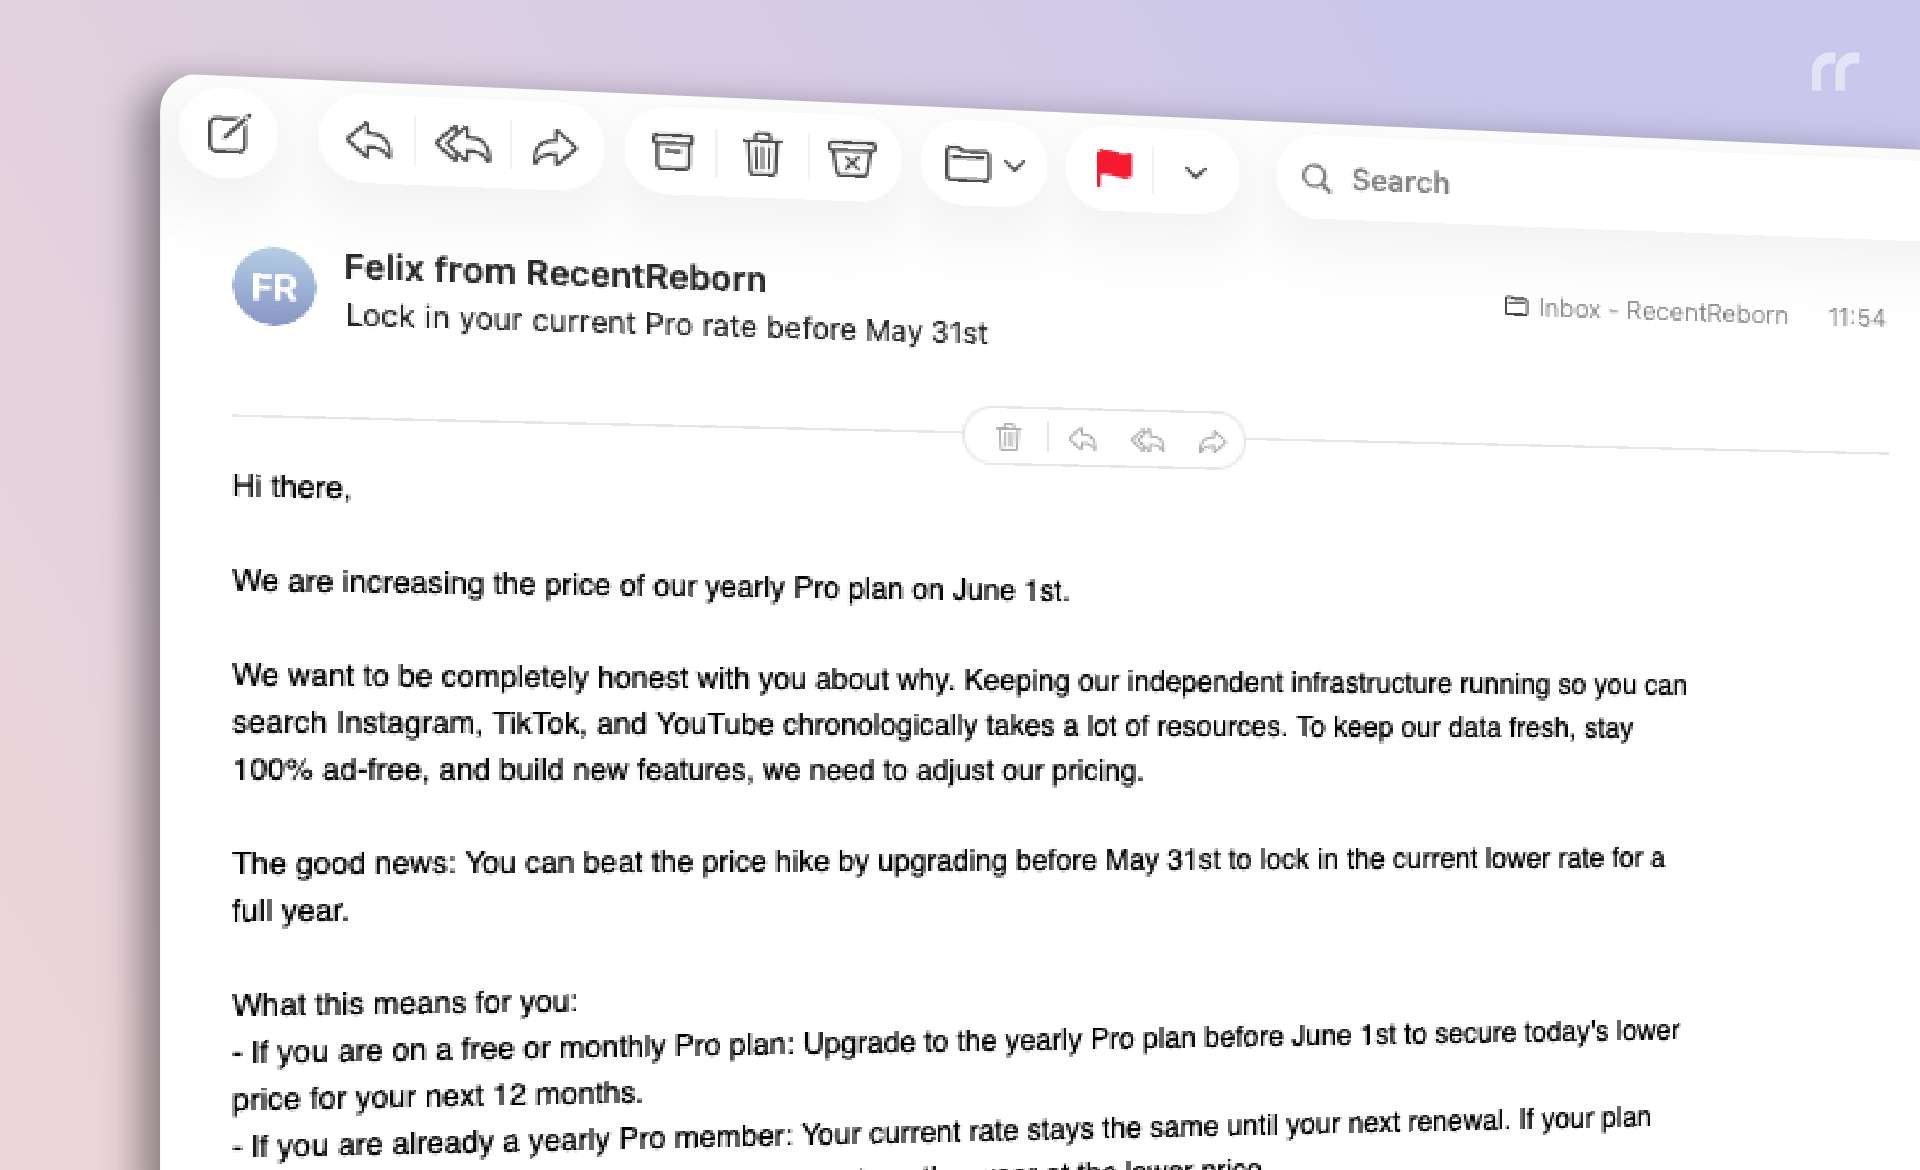1920x1170 pixels.
Task: Archive the selected email
Action: 673,152
